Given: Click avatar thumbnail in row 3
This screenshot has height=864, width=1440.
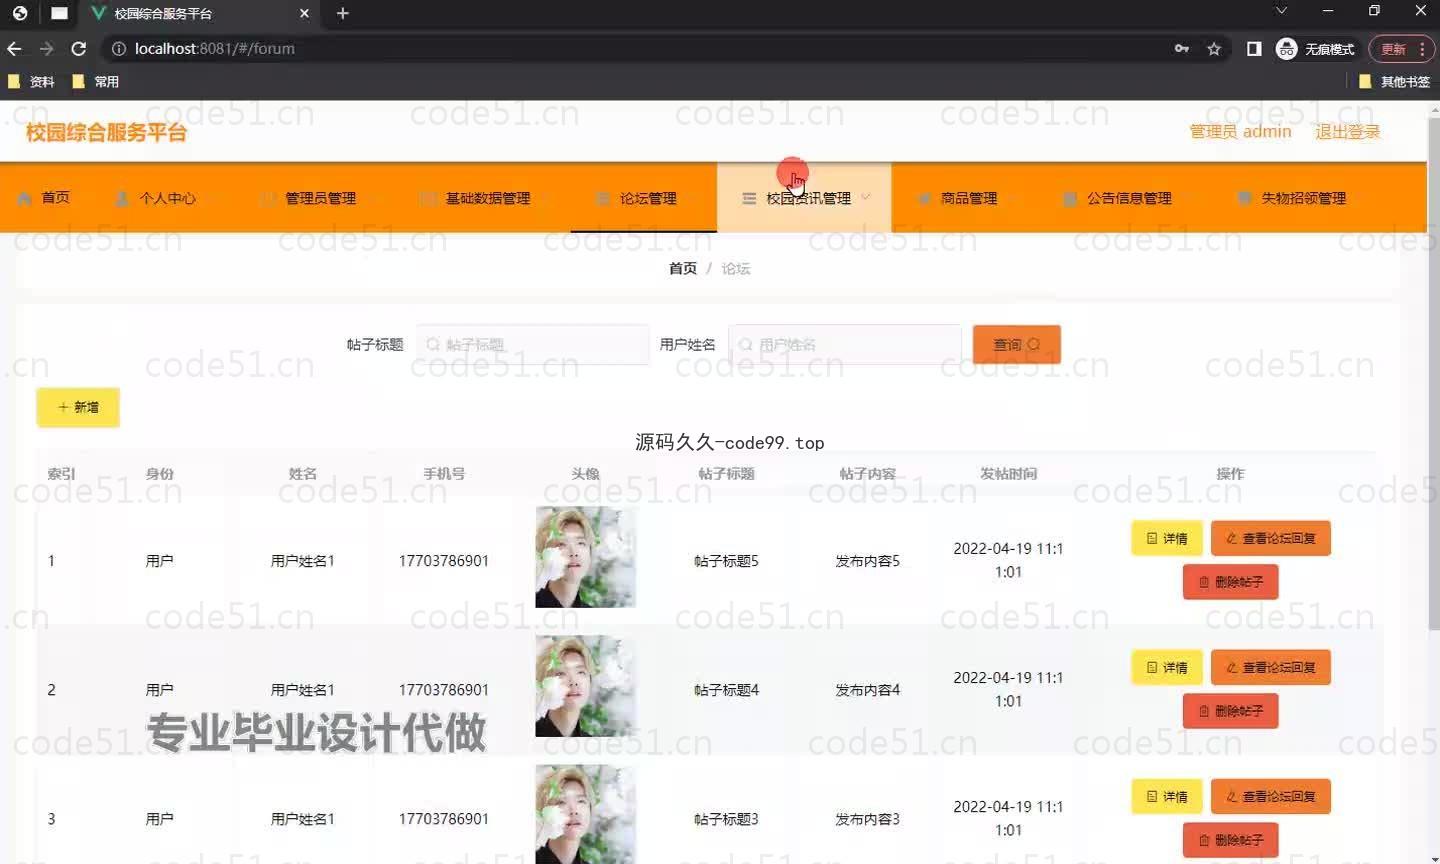Looking at the screenshot, I should coord(585,814).
